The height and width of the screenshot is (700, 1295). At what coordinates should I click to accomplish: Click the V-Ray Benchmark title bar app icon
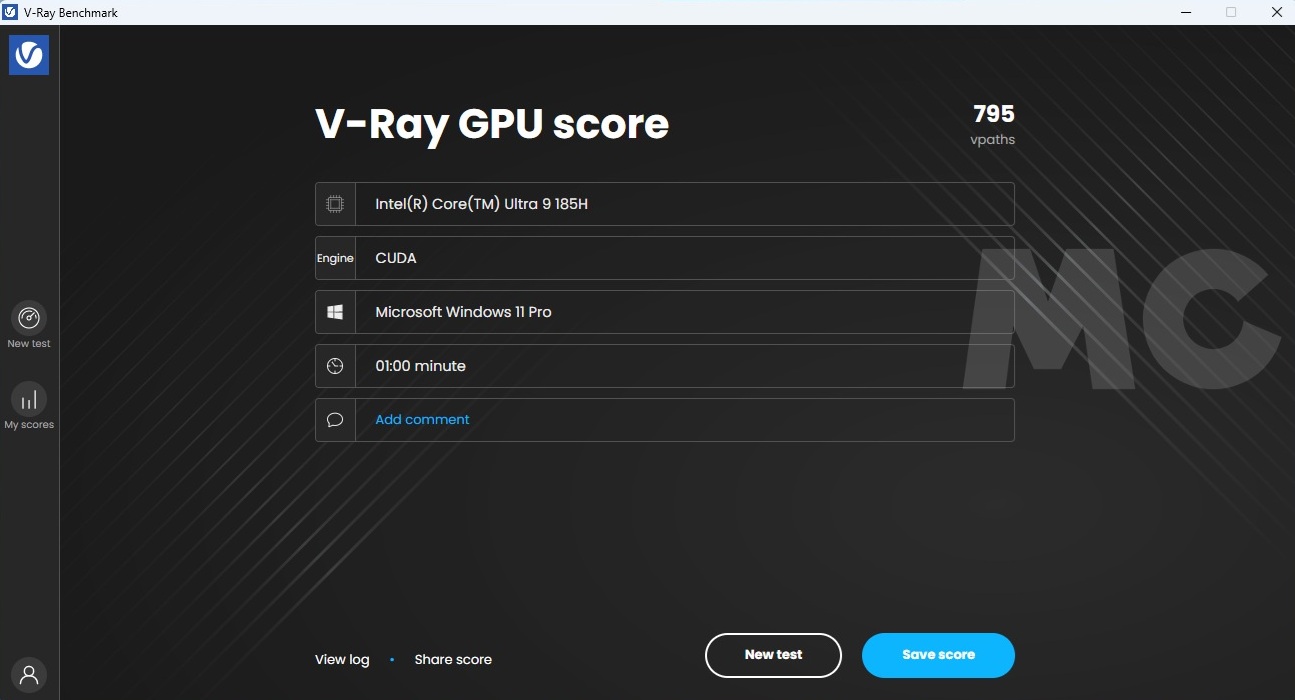10,12
